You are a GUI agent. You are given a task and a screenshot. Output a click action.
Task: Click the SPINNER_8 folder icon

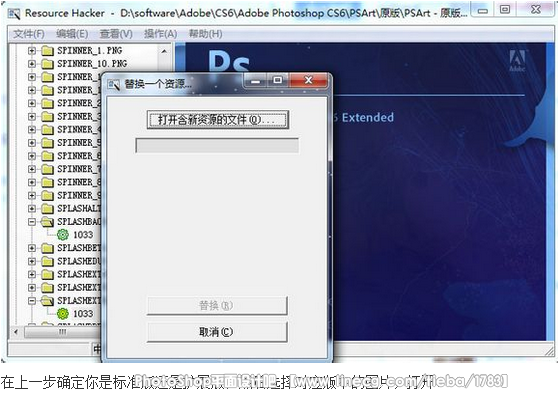(47, 183)
